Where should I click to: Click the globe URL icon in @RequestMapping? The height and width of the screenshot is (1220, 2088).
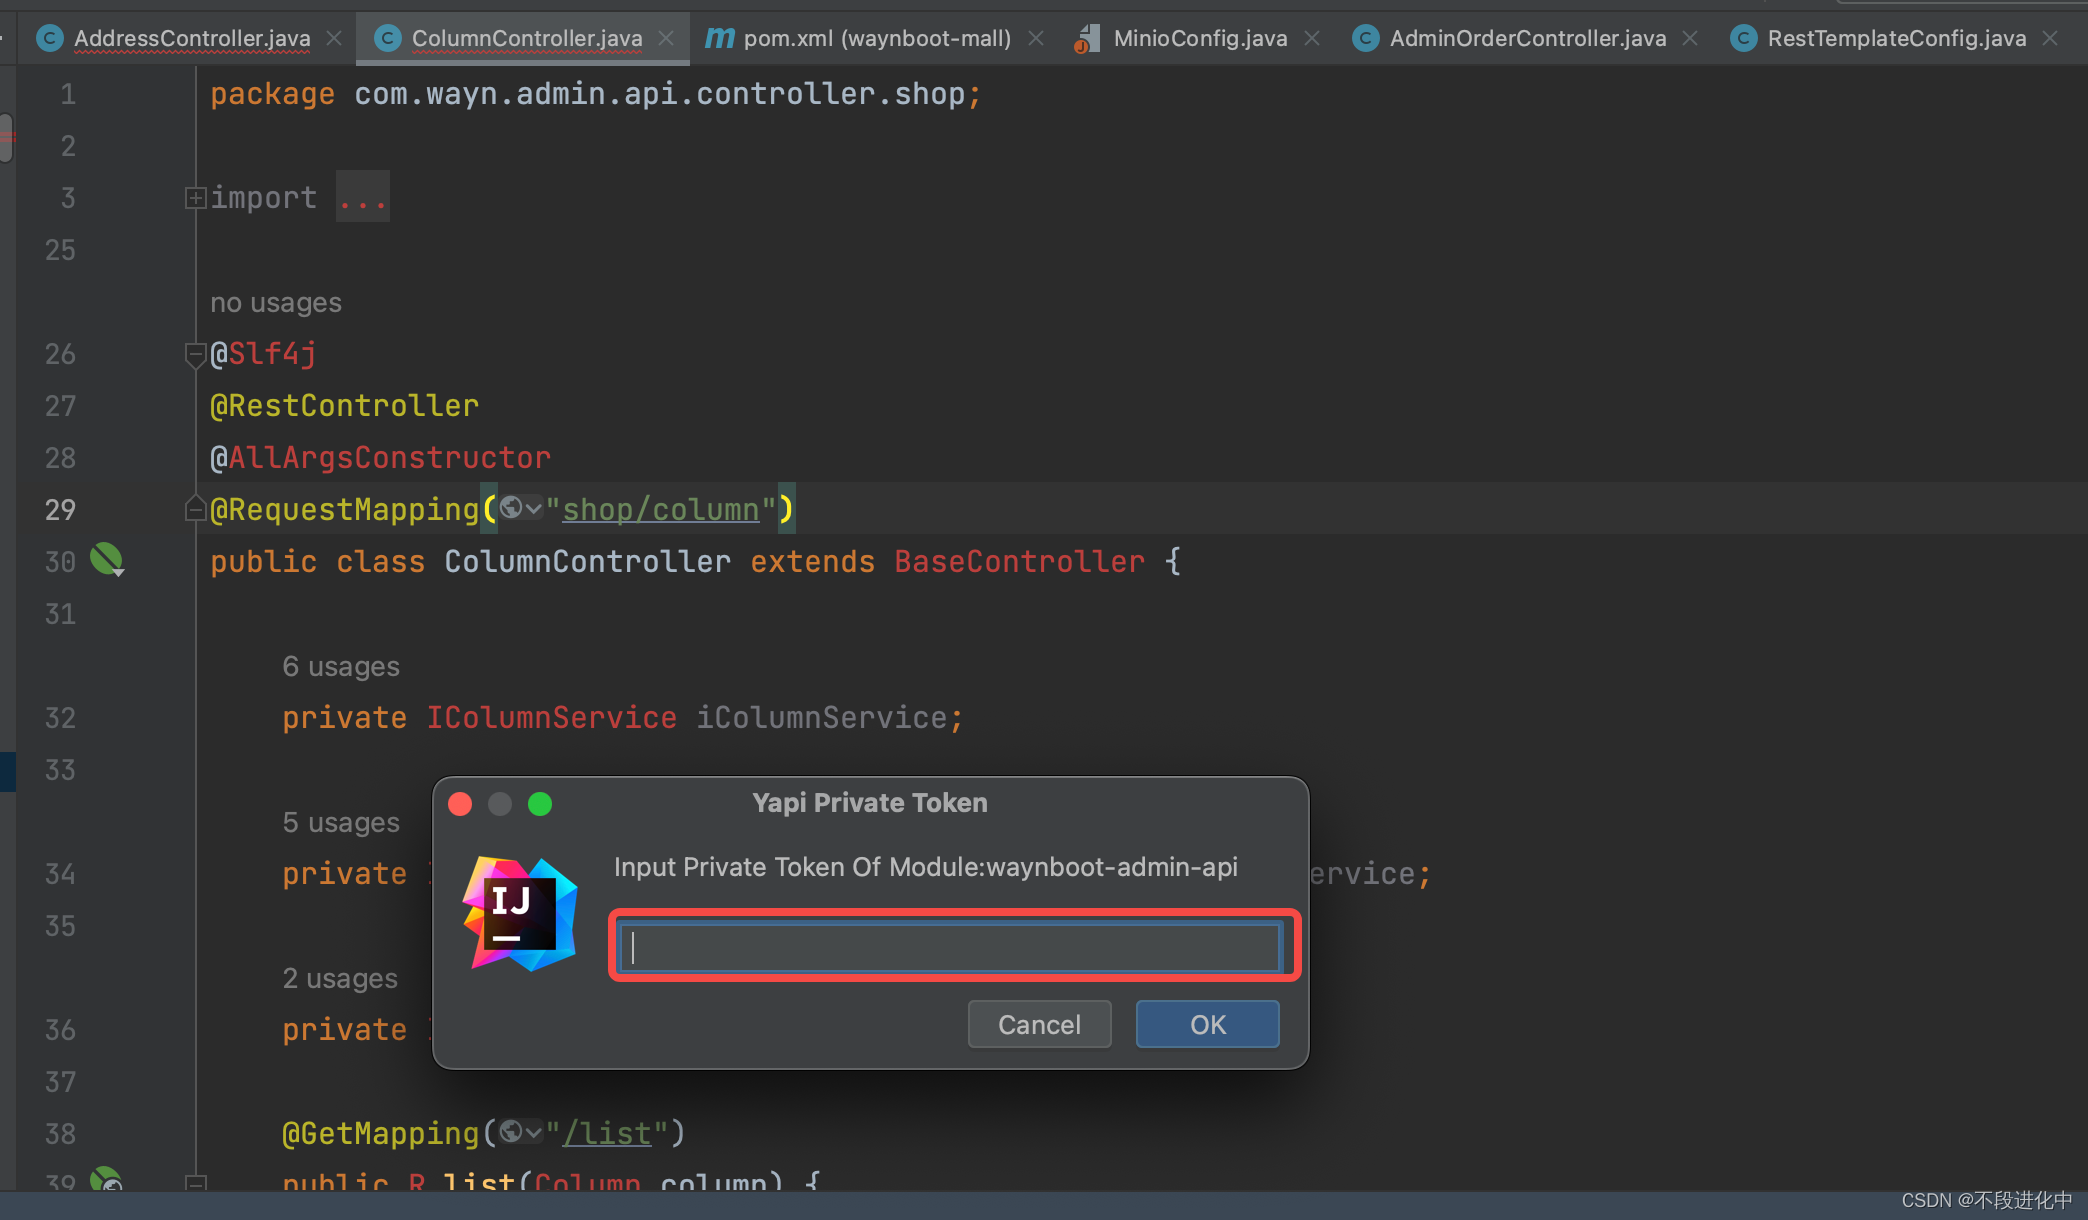[511, 508]
